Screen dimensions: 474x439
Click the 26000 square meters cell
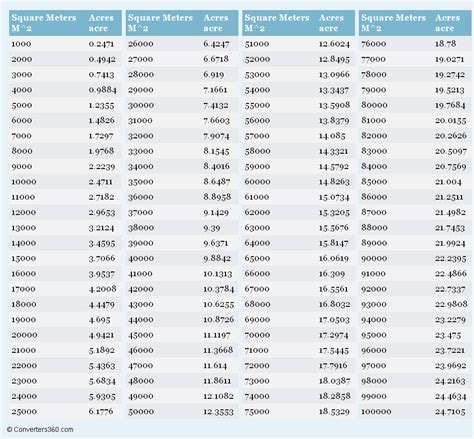click(x=141, y=44)
